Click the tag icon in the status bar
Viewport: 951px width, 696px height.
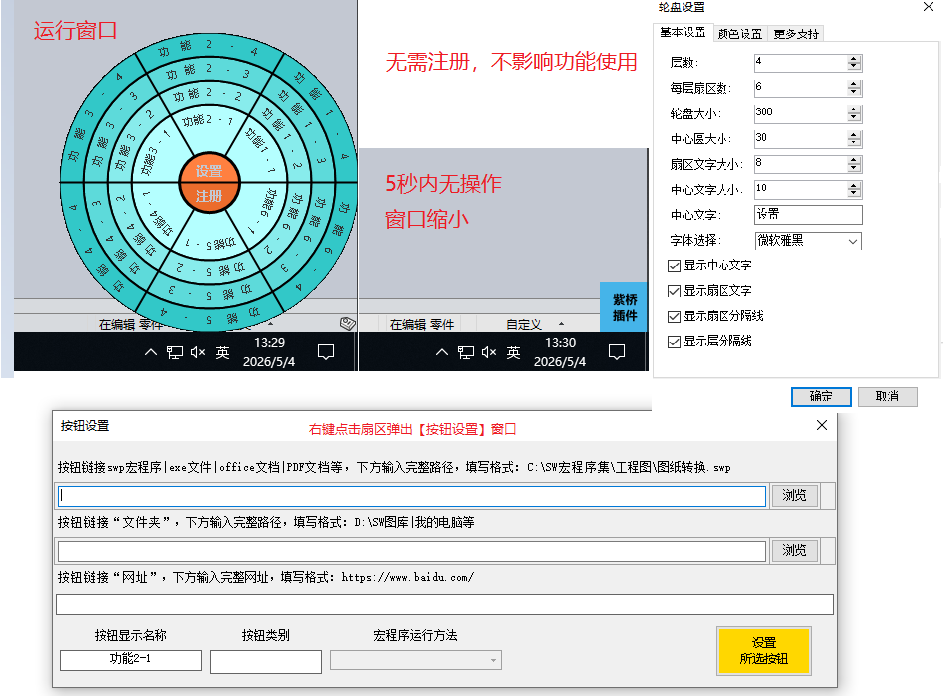click(x=348, y=324)
